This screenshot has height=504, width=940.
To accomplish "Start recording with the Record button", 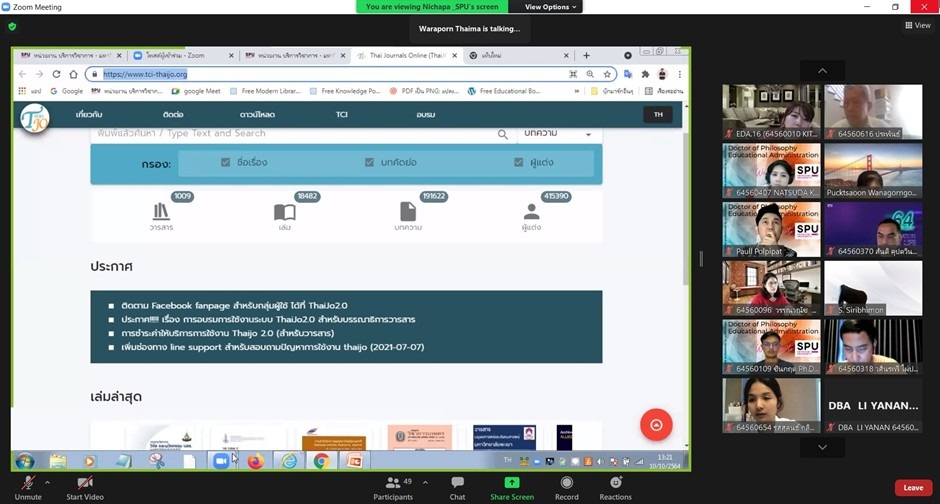I will (x=567, y=488).
